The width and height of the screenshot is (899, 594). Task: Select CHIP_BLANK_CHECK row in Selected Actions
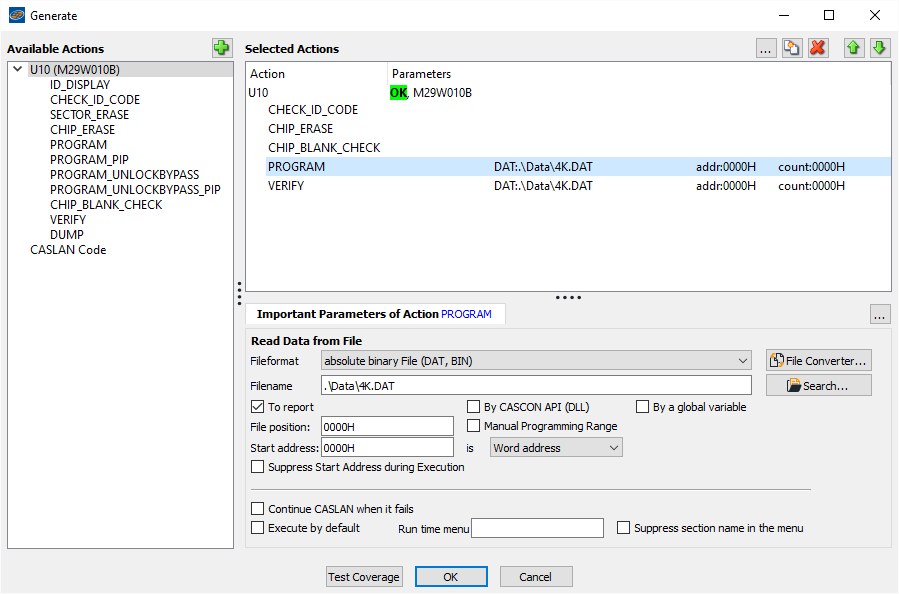(578, 148)
